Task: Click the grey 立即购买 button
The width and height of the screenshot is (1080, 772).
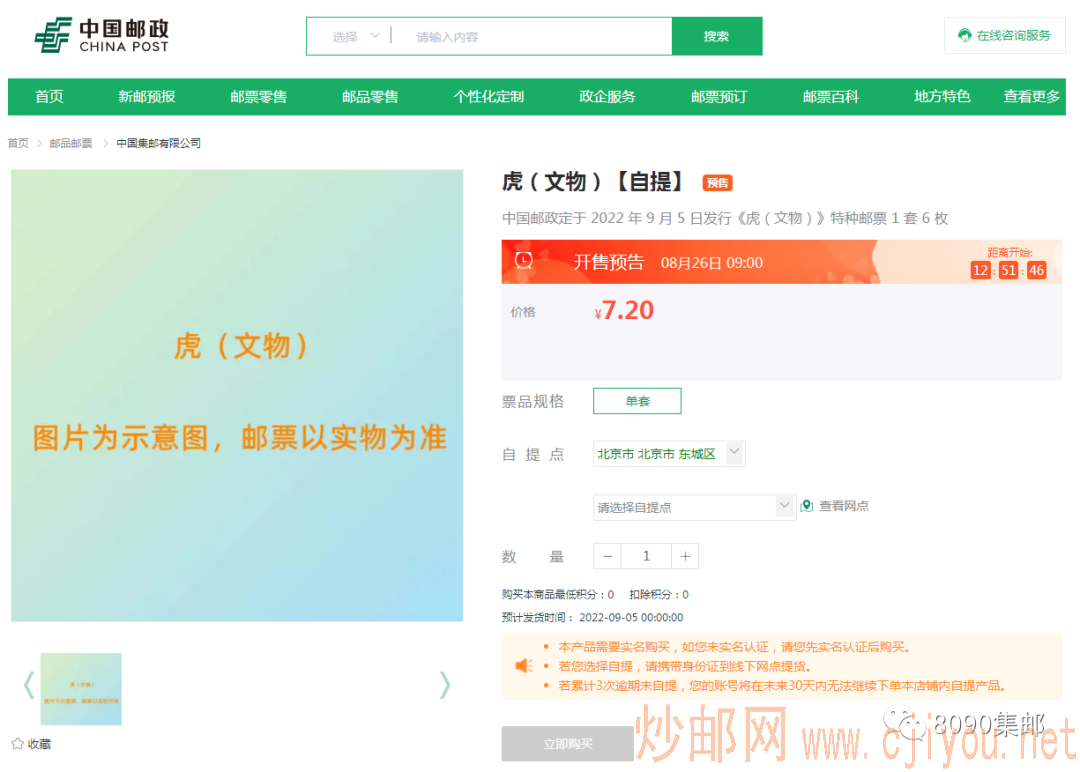Action: tap(568, 744)
